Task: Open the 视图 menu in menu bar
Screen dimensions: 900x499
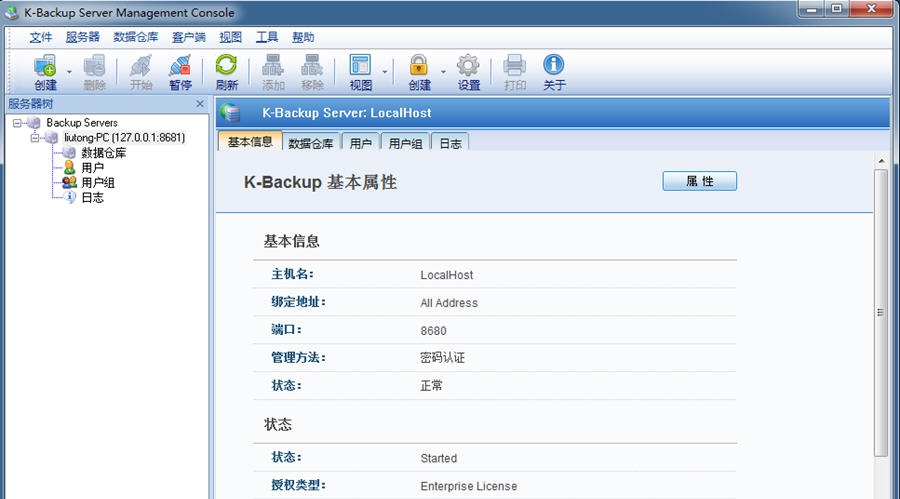Action: pos(231,37)
